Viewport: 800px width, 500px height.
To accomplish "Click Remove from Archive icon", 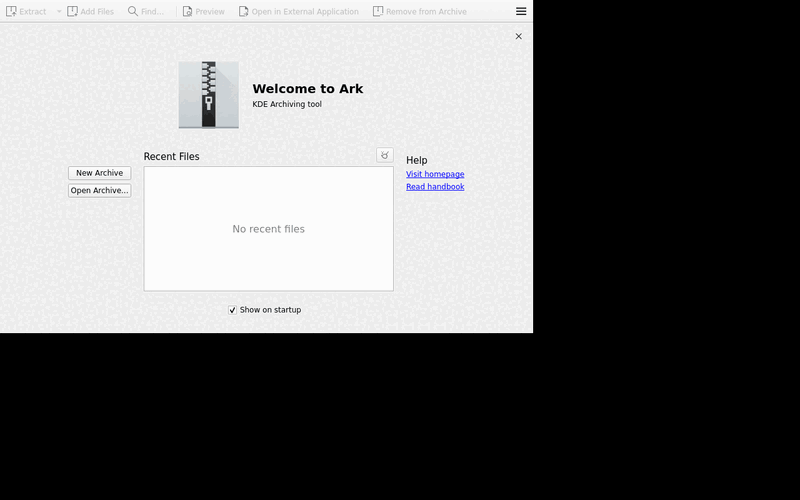I will pyautogui.click(x=378, y=11).
